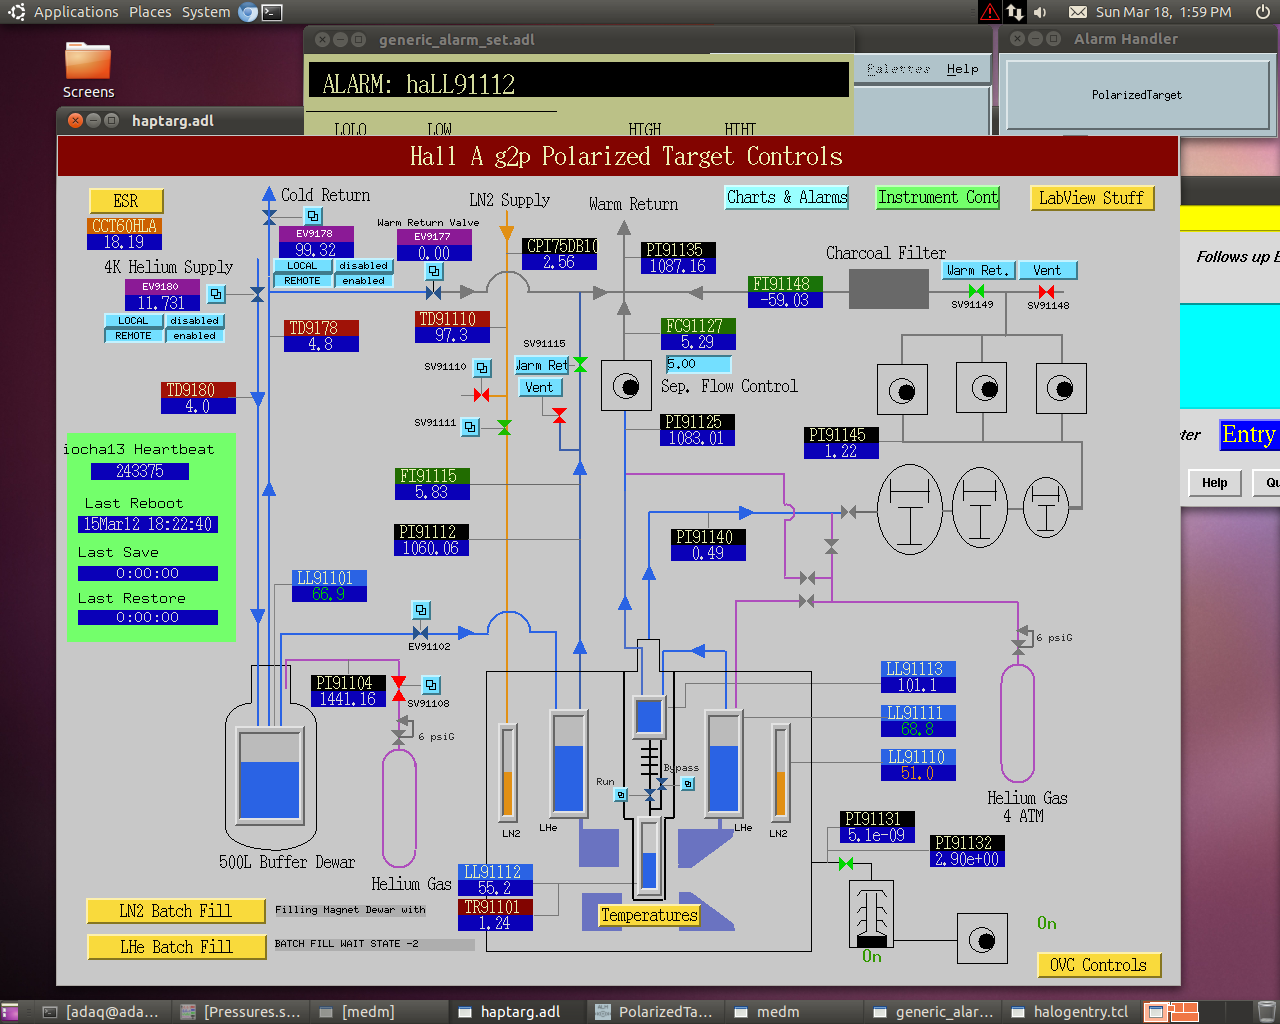Image resolution: width=1280 pixels, height=1024 pixels.
Task: Open Palettes menu in generic_alarm_set window
Action: pos(898,69)
